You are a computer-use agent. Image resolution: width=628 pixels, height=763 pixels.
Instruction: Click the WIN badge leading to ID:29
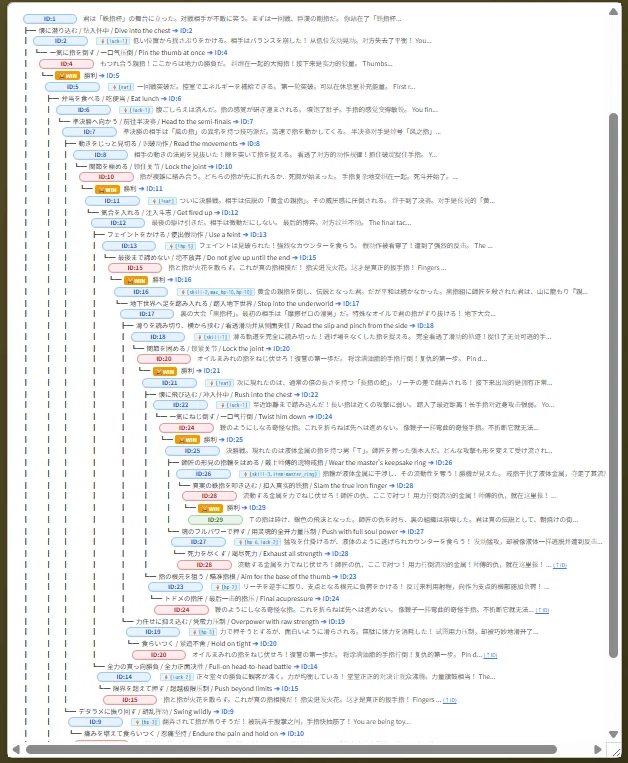(x=210, y=508)
